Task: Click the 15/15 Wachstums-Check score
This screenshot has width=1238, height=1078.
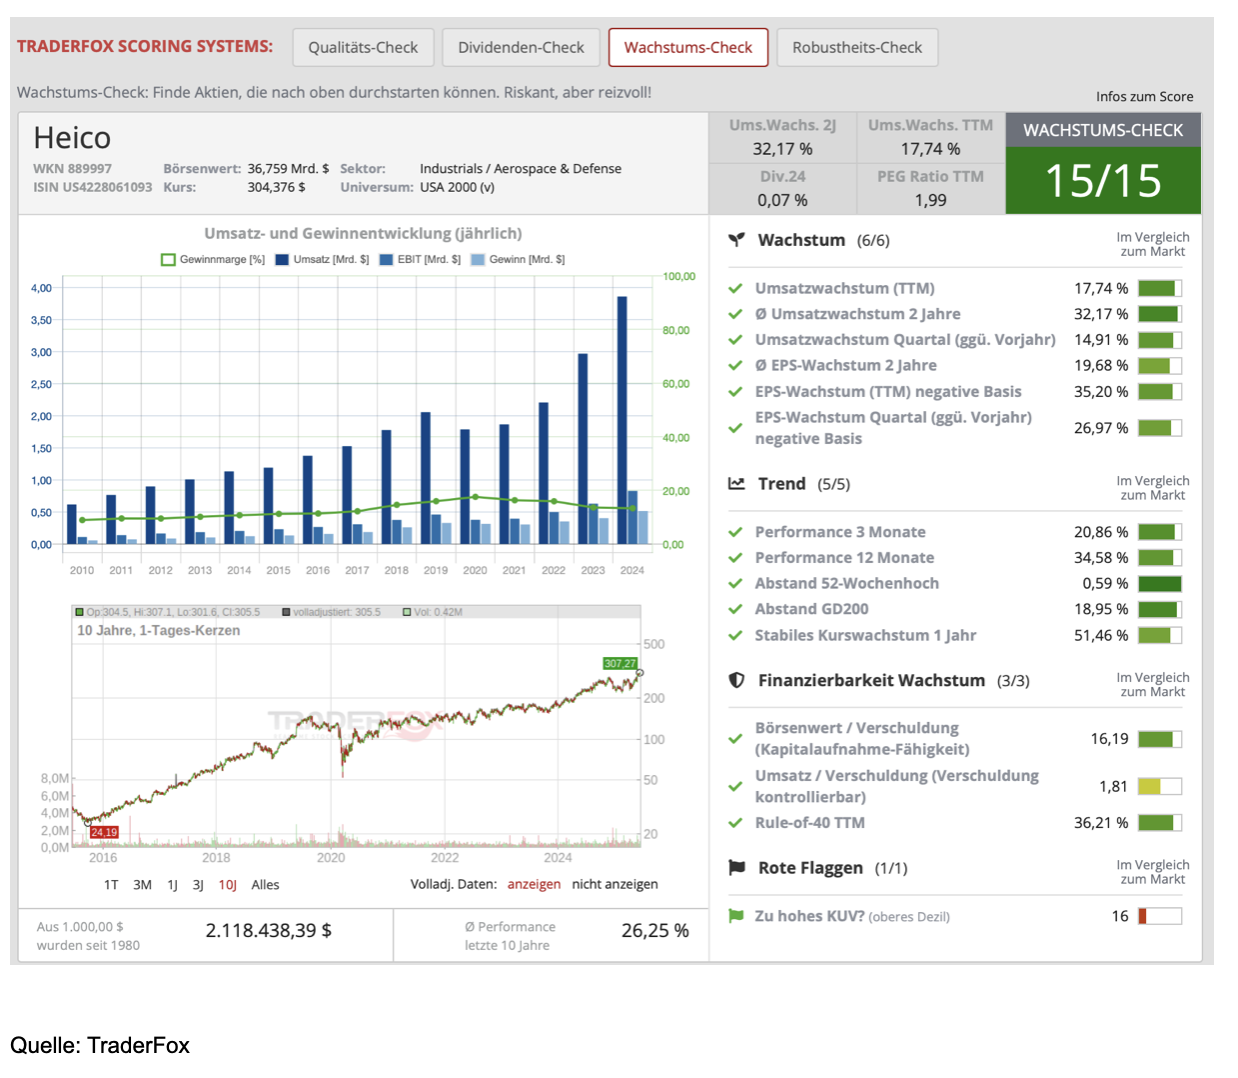Action: point(1103,181)
